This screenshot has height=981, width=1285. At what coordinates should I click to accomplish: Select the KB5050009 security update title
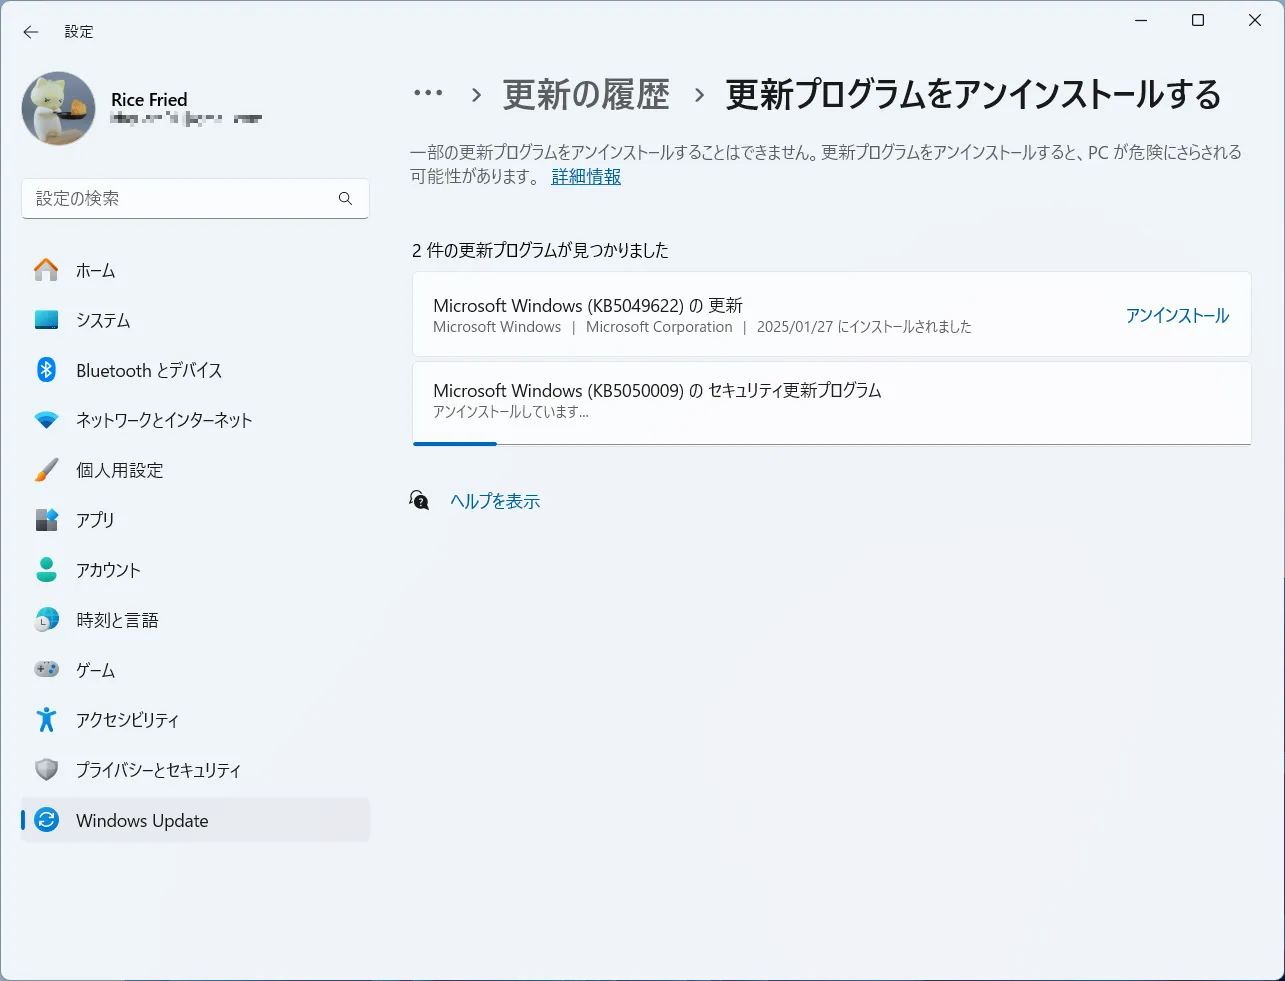tap(657, 390)
